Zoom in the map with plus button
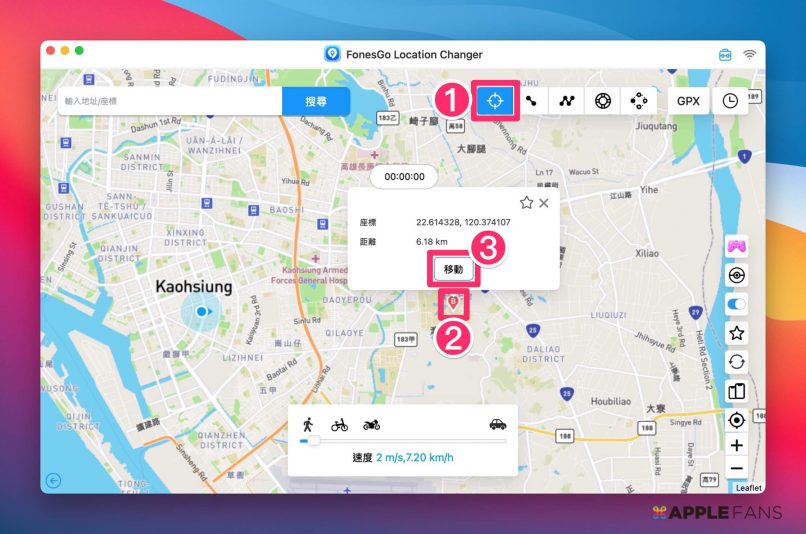The image size is (806, 534). click(737, 446)
